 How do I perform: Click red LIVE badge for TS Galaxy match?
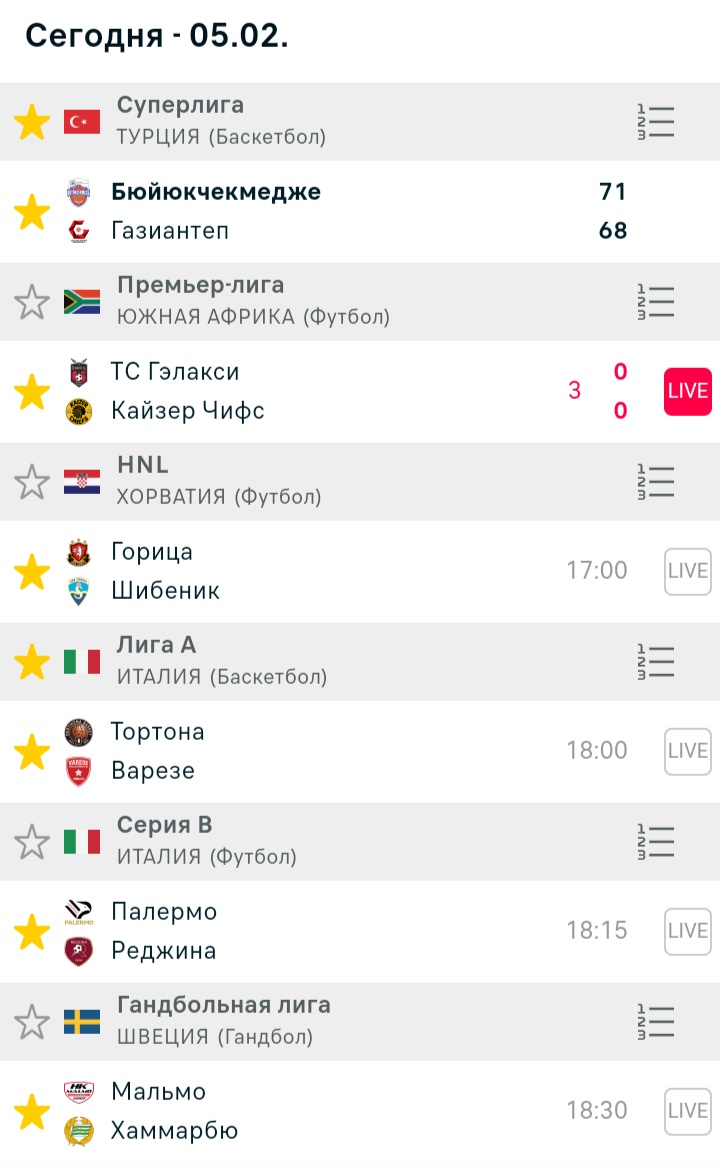(687, 391)
